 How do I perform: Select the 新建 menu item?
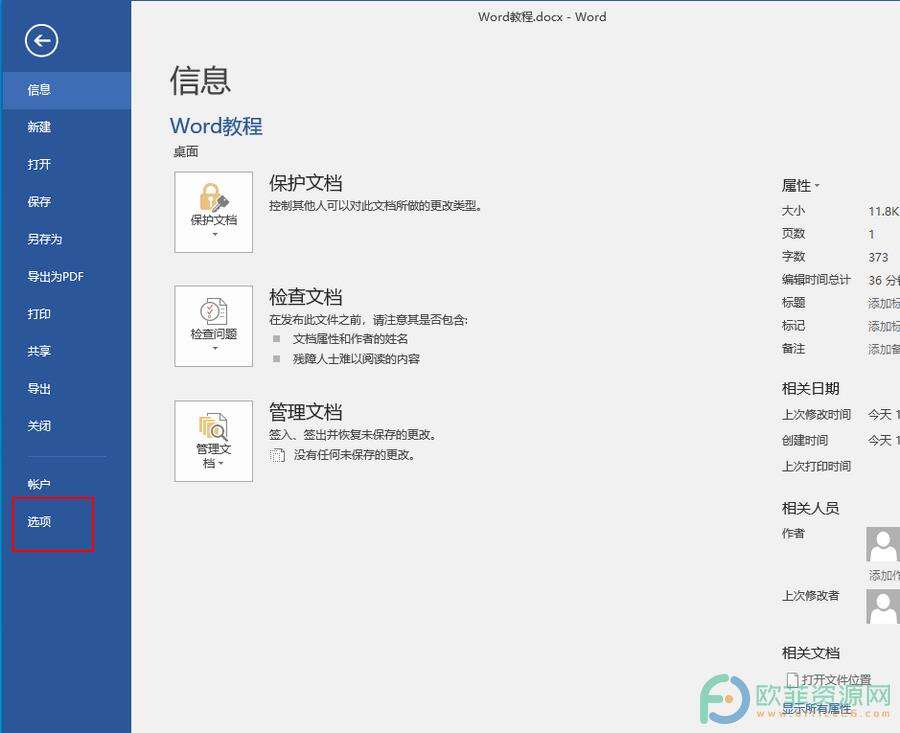tap(65, 127)
